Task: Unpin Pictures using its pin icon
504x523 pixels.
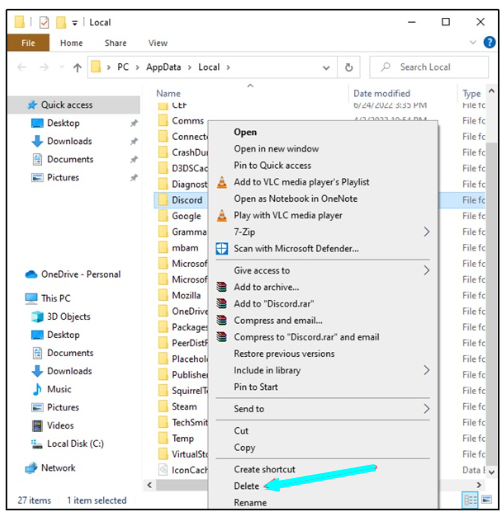Action: [134, 178]
